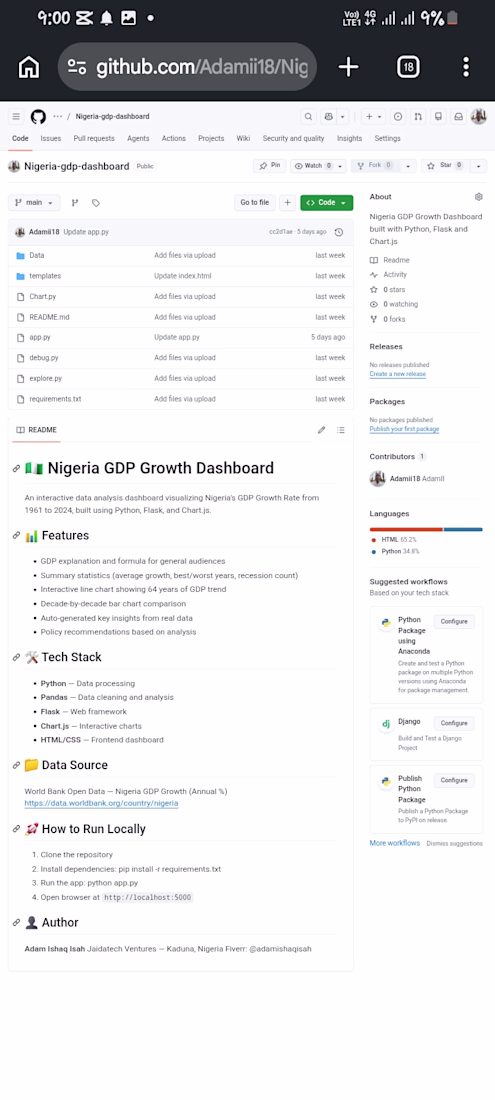Expand the main branch dropdown

tap(34, 203)
